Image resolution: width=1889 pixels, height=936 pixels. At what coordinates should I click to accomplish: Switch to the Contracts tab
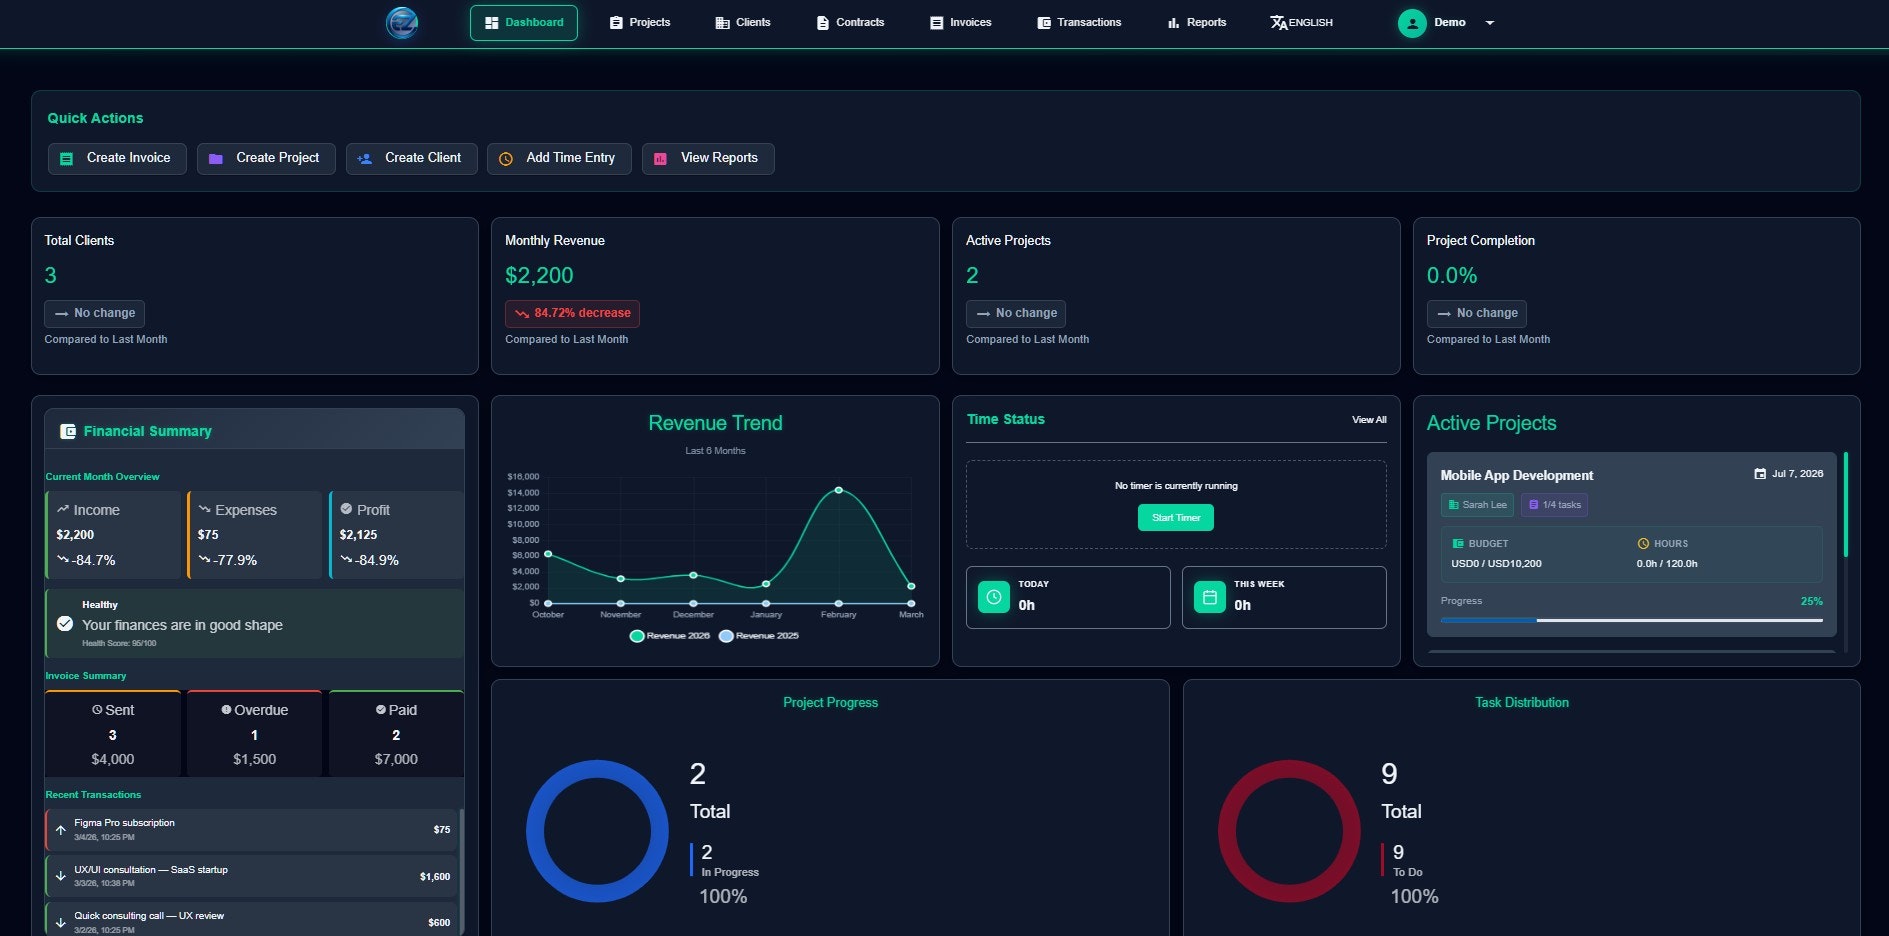[850, 22]
